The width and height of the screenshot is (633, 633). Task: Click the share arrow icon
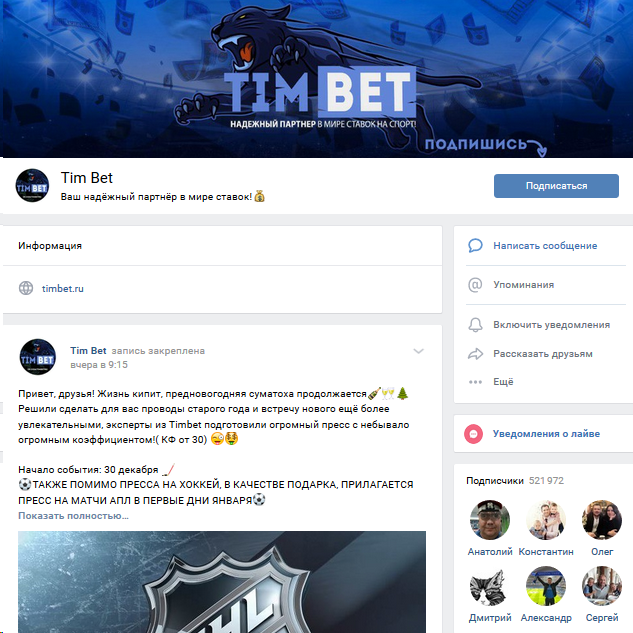475,354
